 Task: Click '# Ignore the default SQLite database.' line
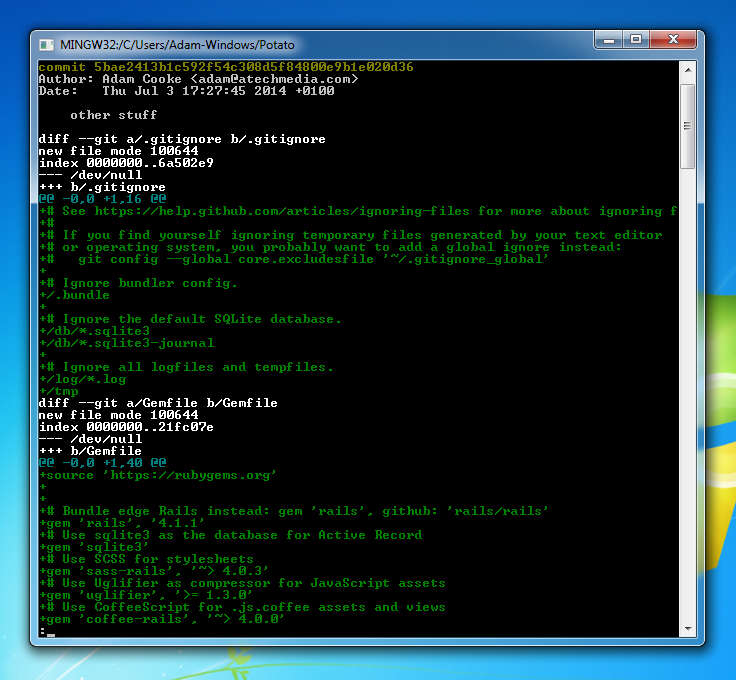(190, 319)
